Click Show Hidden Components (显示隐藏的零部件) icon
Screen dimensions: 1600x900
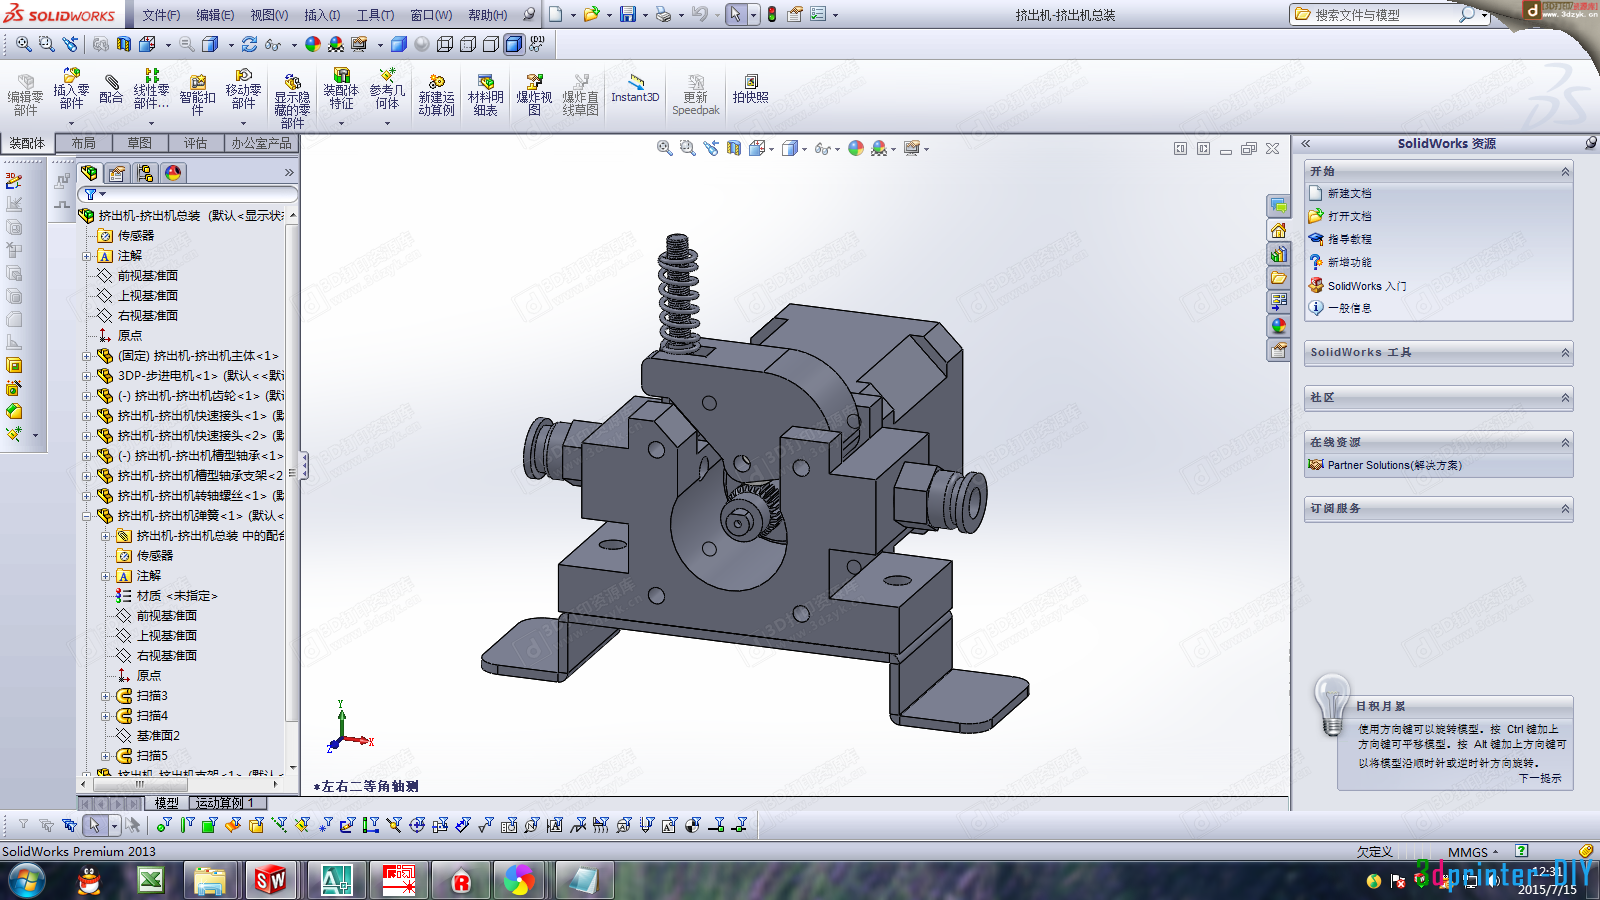[x=292, y=100]
